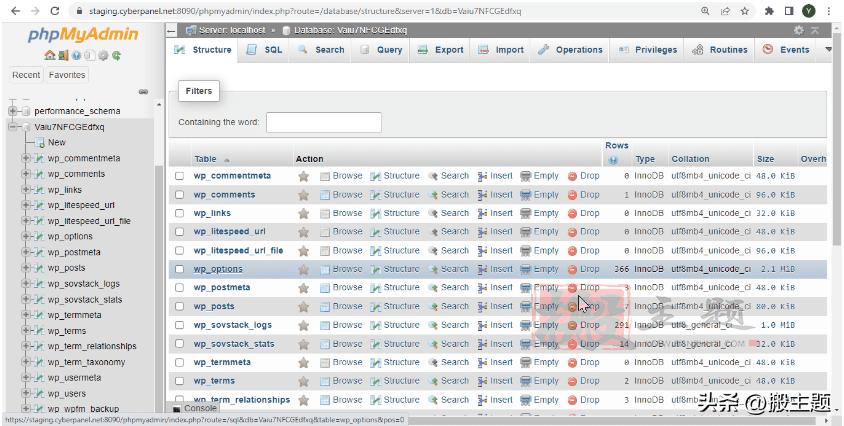Click Drop link for wp_options table
This screenshot has height=426, width=844.
(x=583, y=269)
